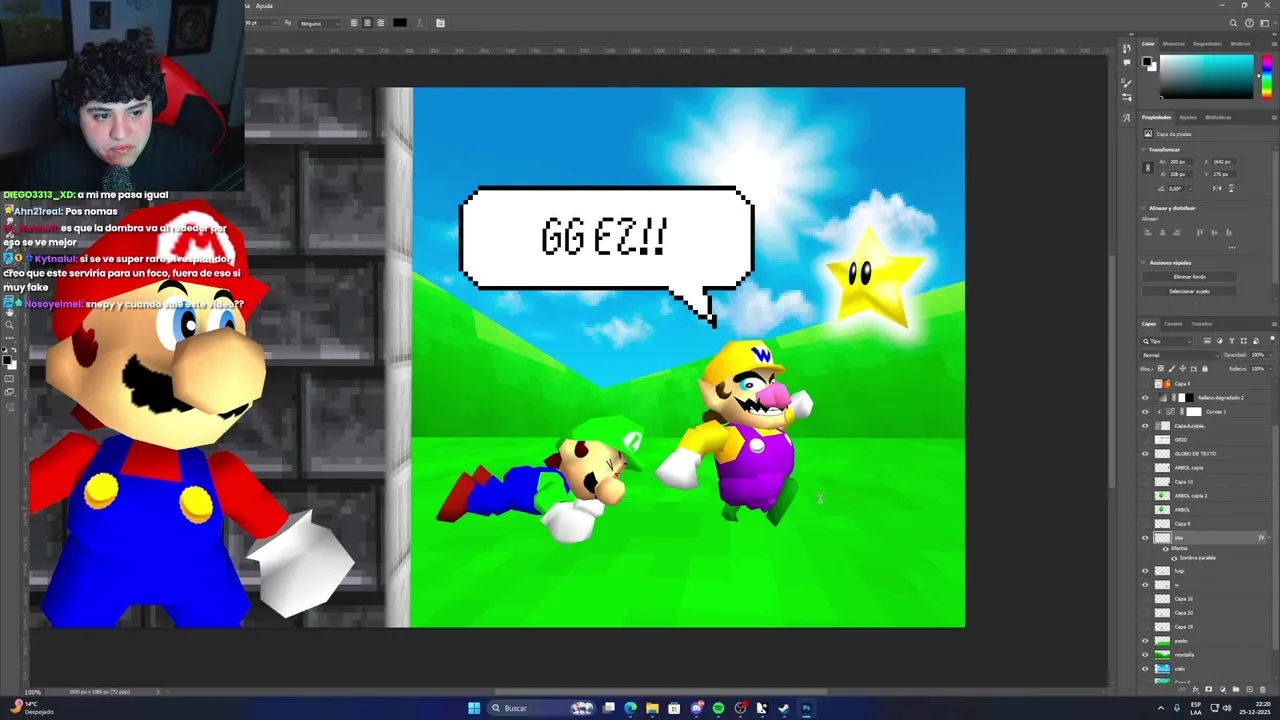
Task: Open the History panel icon in collapsed dock
Action: tap(1127, 48)
